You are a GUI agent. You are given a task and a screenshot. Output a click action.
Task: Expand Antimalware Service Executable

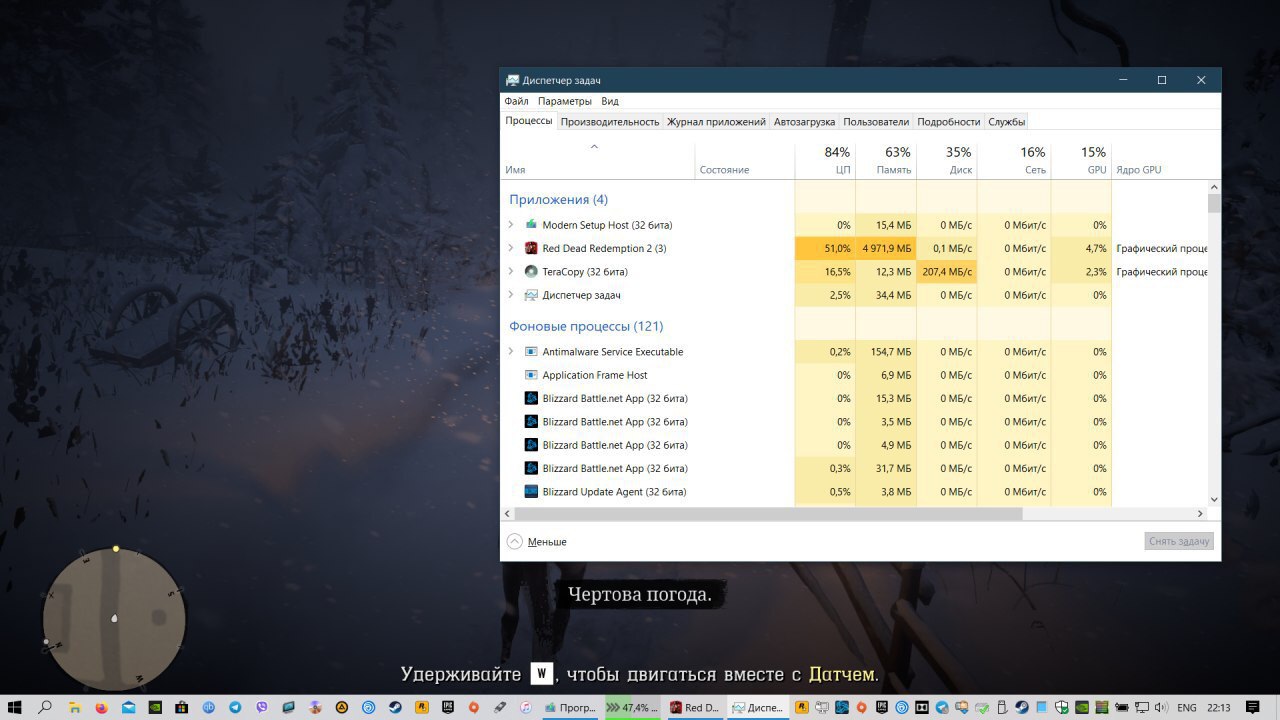[511, 351]
